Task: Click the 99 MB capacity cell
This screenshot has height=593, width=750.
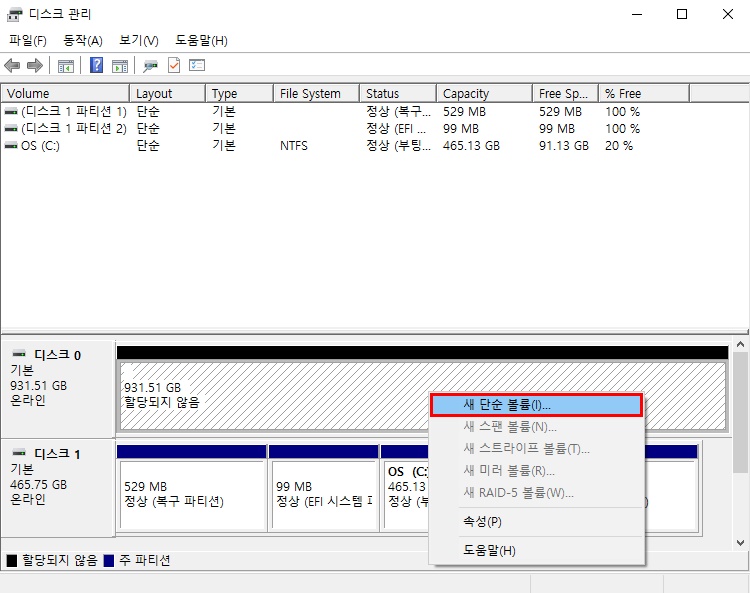Action: pyautogui.click(x=461, y=129)
